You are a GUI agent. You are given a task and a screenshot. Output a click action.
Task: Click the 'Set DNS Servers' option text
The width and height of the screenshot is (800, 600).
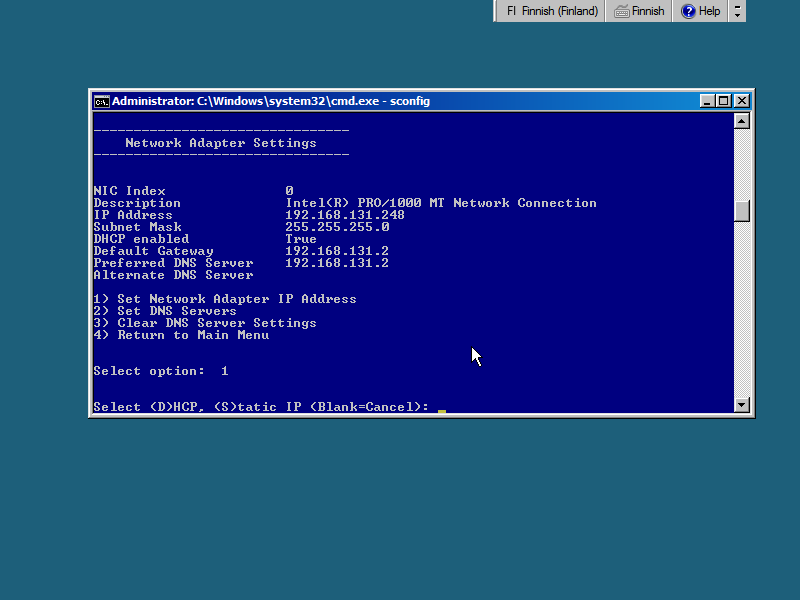coord(176,311)
